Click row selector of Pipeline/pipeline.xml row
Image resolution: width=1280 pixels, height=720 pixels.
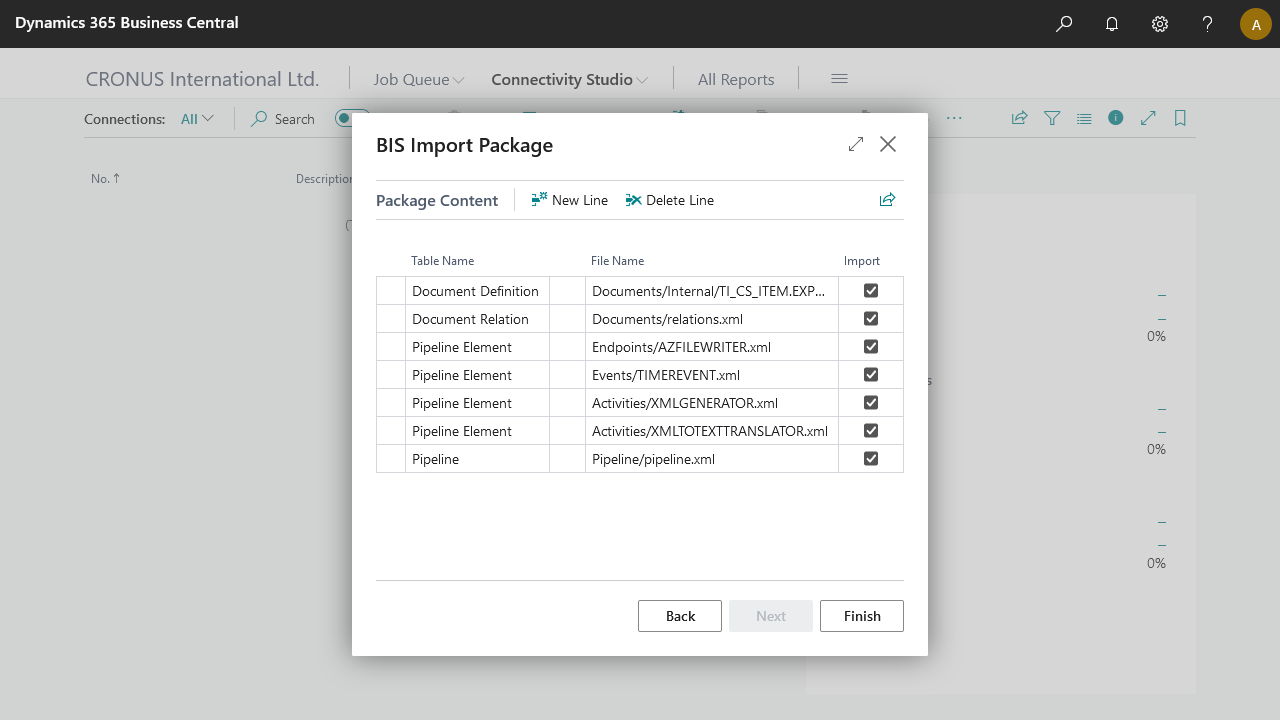coord(391,459)
